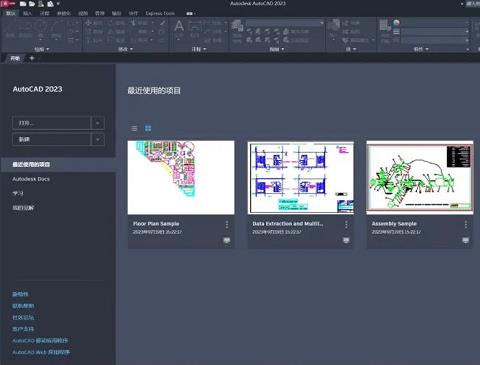Expand the dropdown arrow beside 新建

tap(98, 139)
